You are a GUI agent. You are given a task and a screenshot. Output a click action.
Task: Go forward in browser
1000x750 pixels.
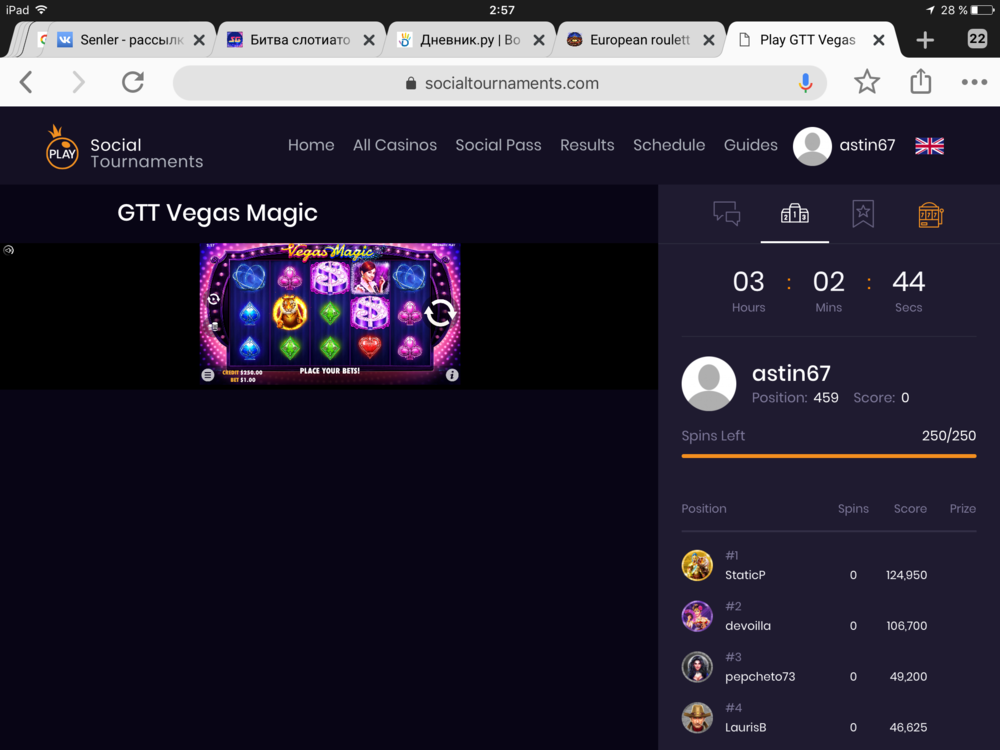(x=78, y=82)
